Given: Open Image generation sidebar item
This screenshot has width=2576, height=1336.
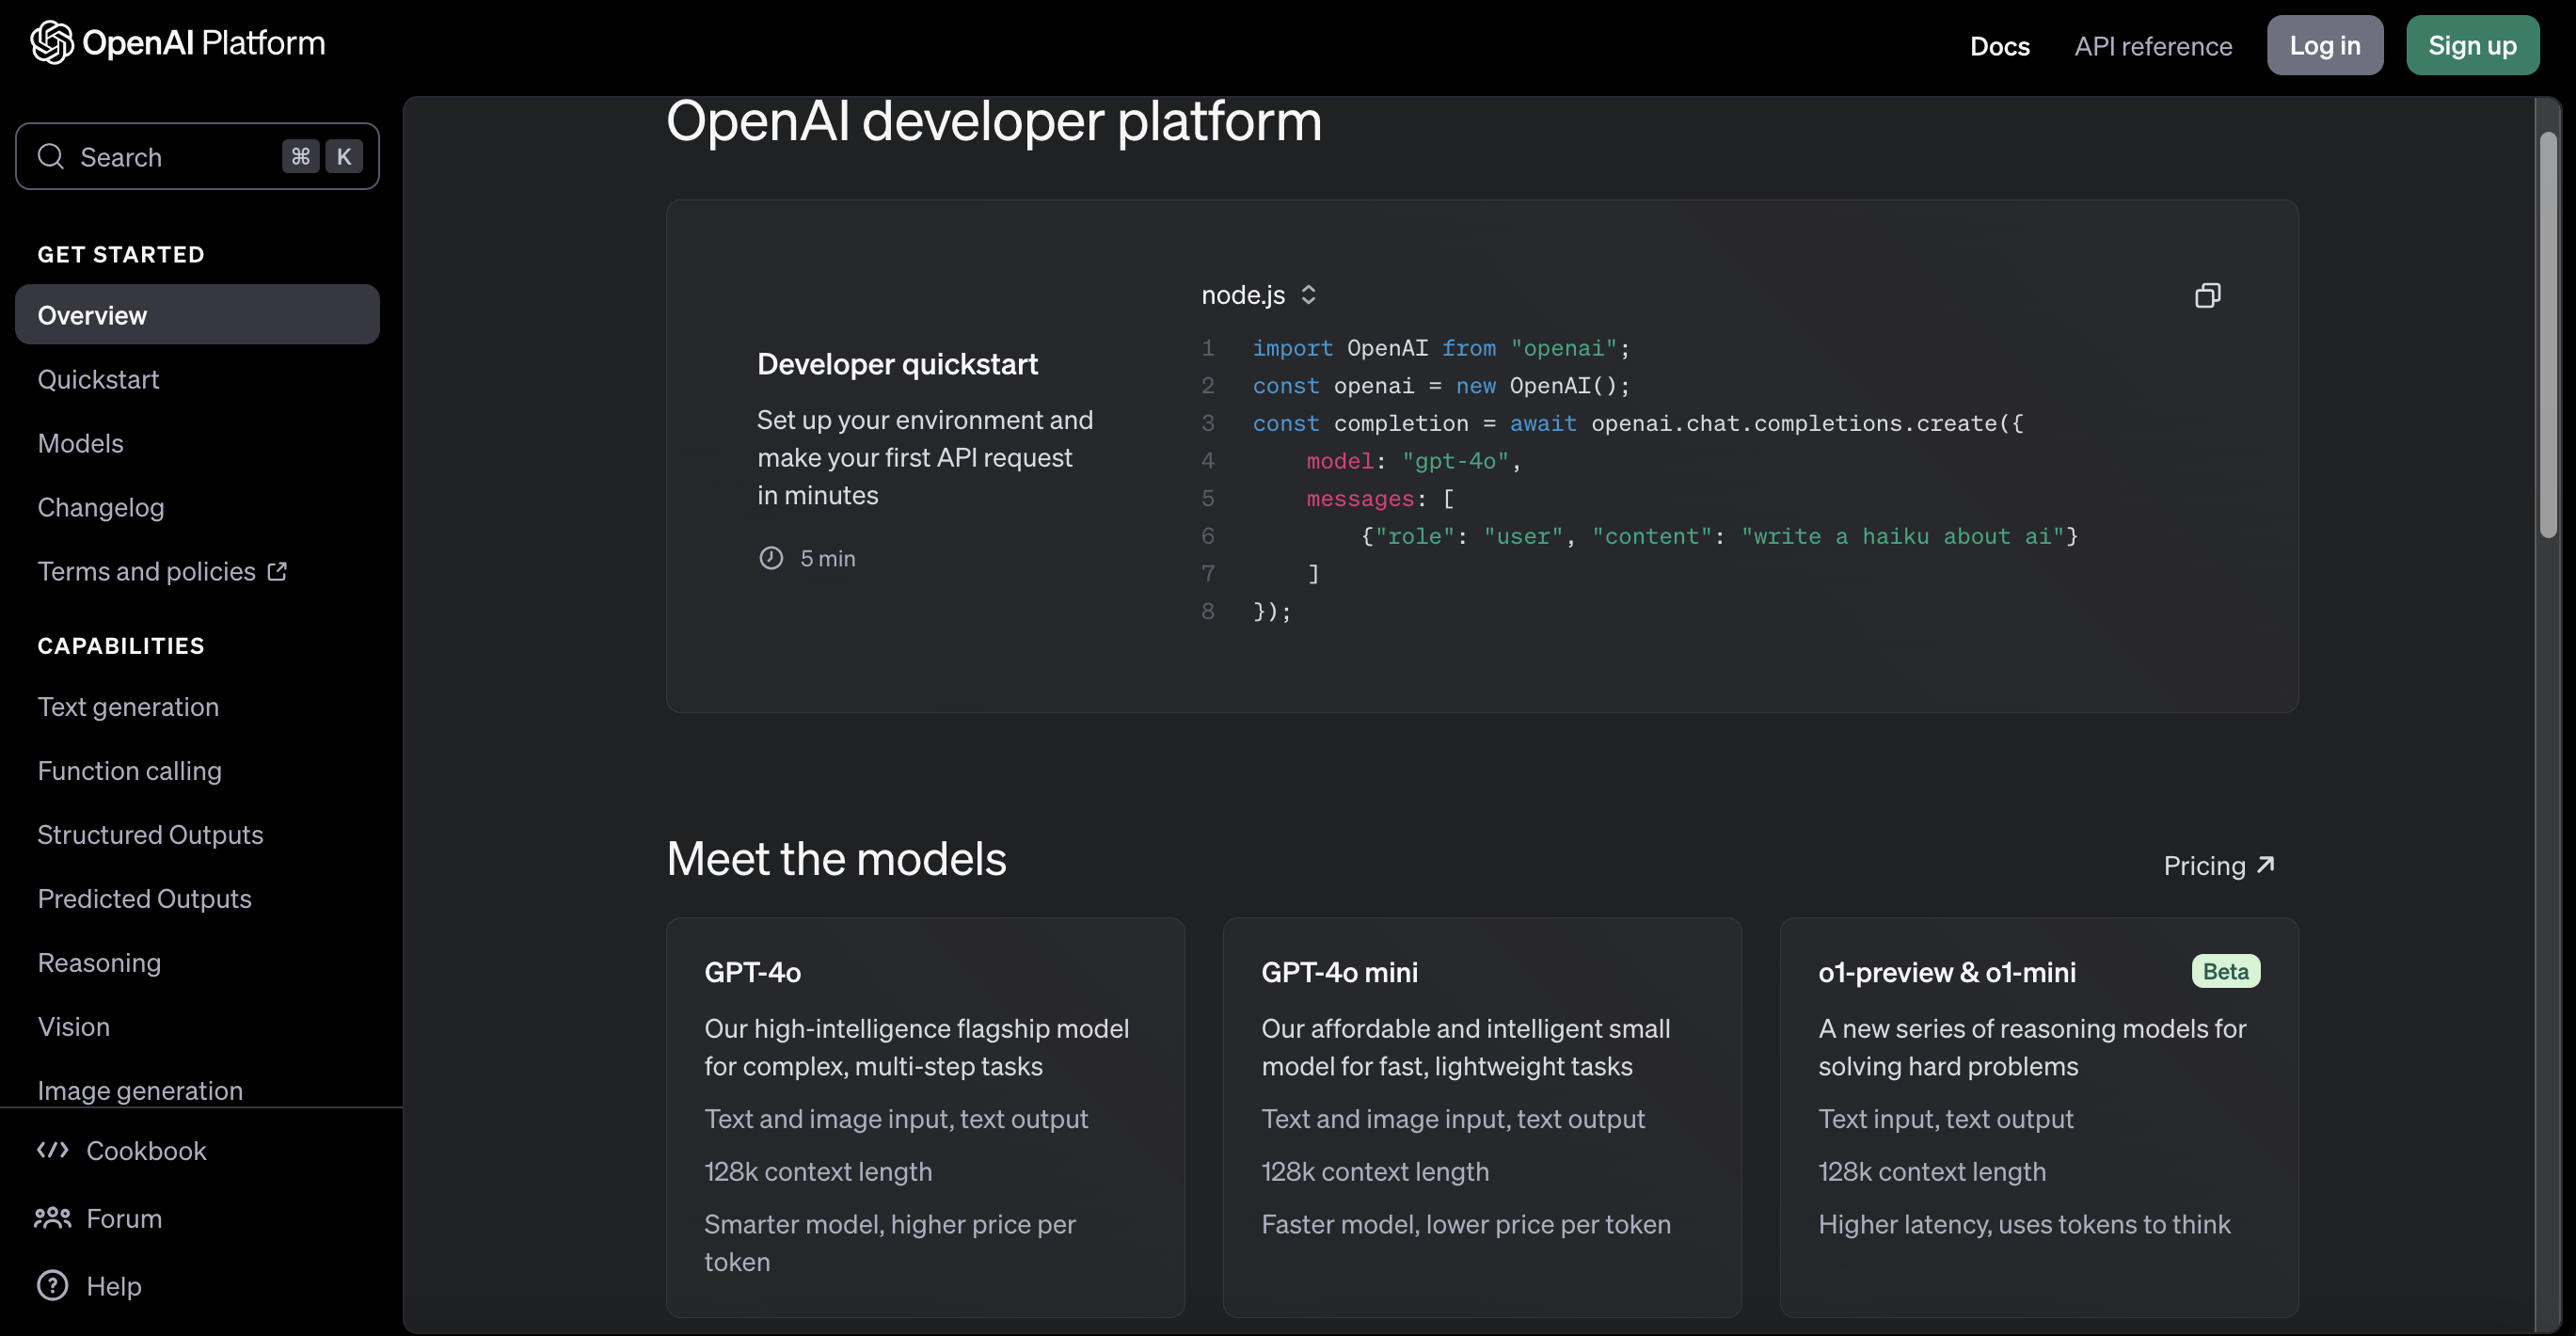Looking at the screenshot, I should click(140, 1090).
